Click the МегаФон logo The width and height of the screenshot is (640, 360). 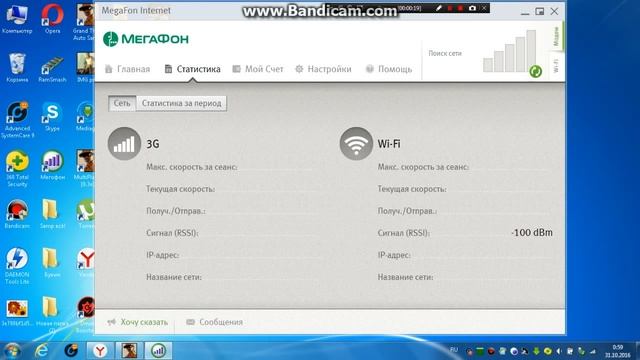pyautogui.click(x=146, y=39)
